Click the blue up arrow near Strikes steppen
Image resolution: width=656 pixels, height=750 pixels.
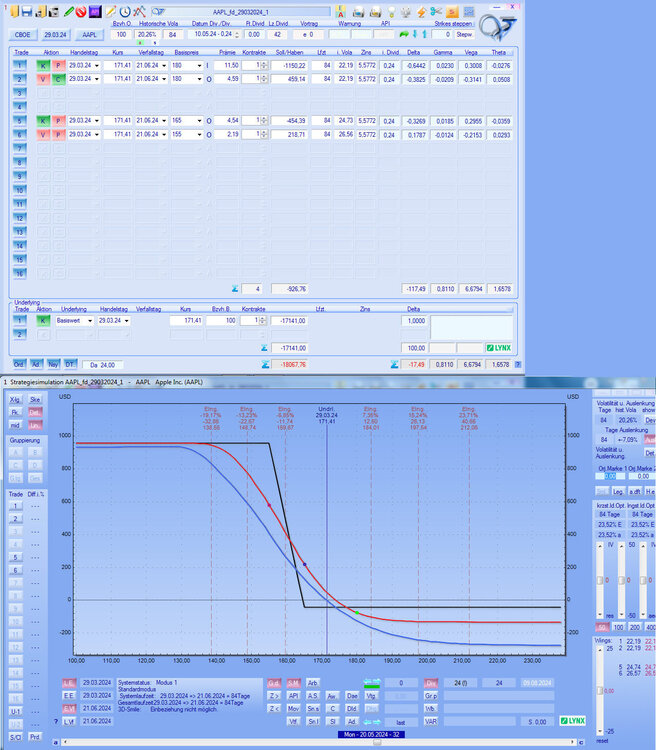[424, 34]
